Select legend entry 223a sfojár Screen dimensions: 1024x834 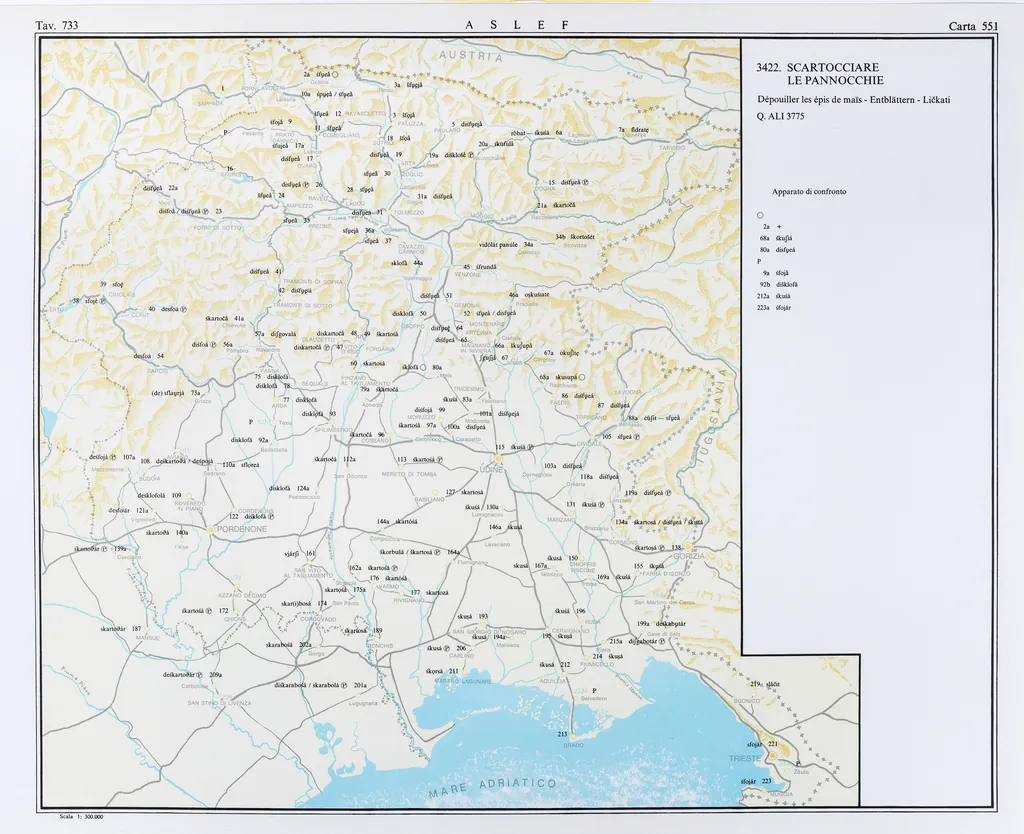point(774,308)
